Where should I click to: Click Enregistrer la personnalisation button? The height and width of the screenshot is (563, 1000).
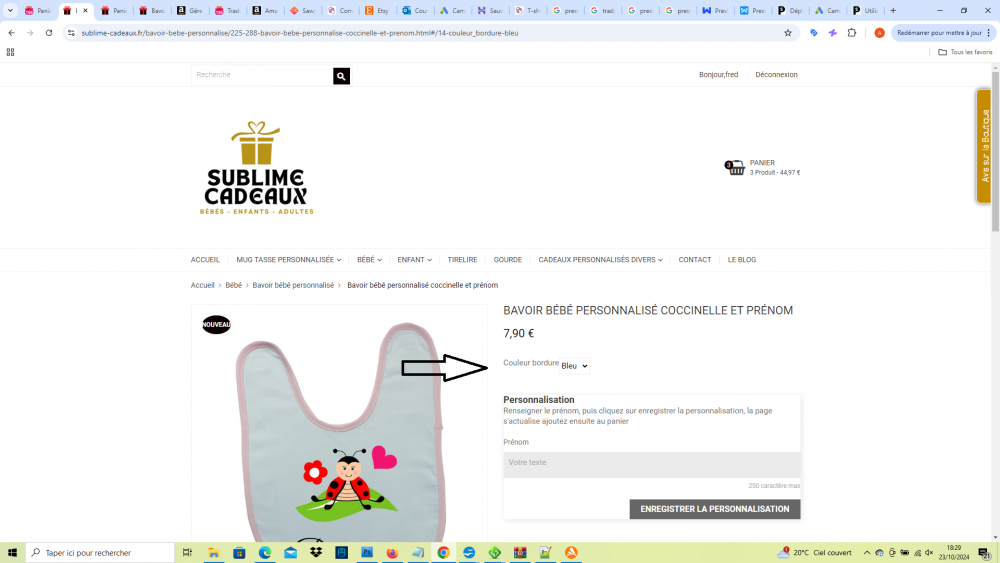coord(715,509)
